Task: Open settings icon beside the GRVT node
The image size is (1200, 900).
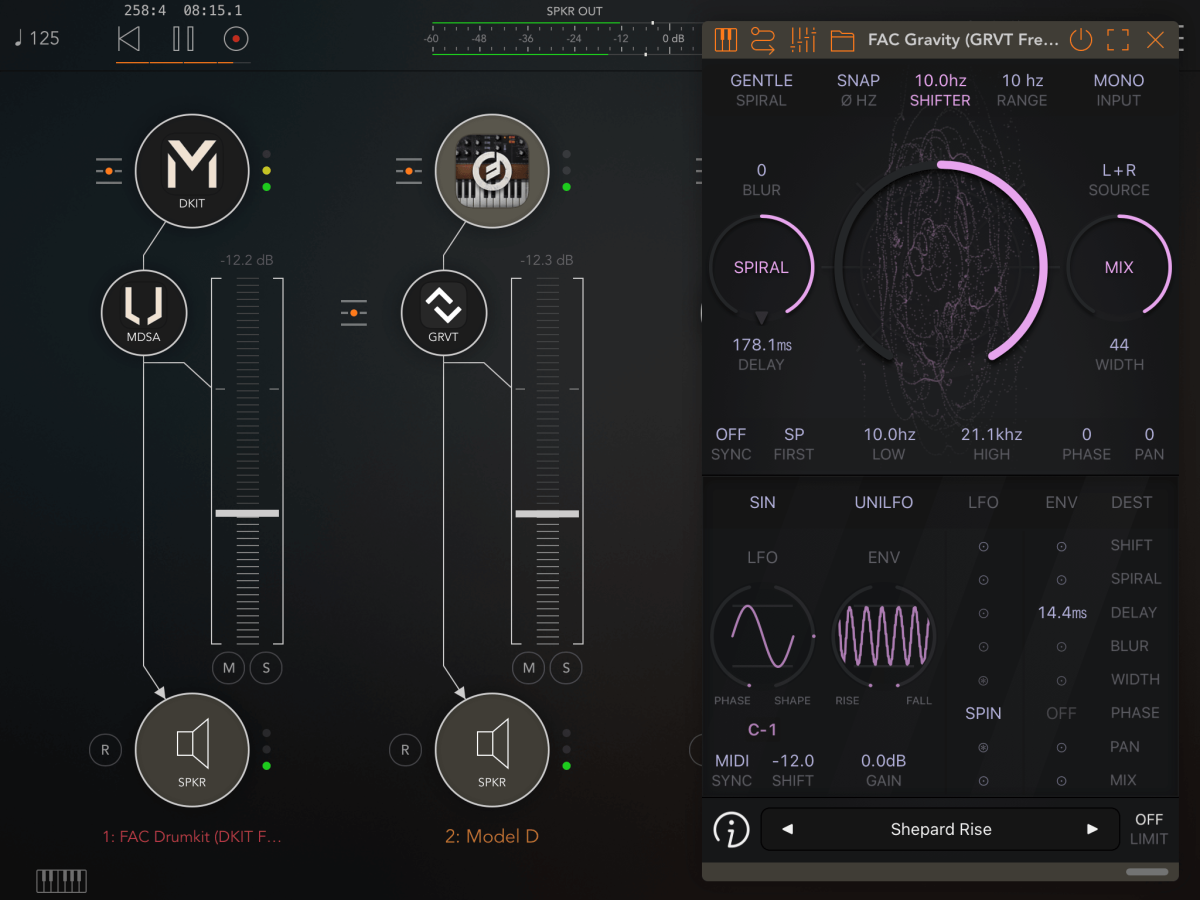Action: click(353, 313)
